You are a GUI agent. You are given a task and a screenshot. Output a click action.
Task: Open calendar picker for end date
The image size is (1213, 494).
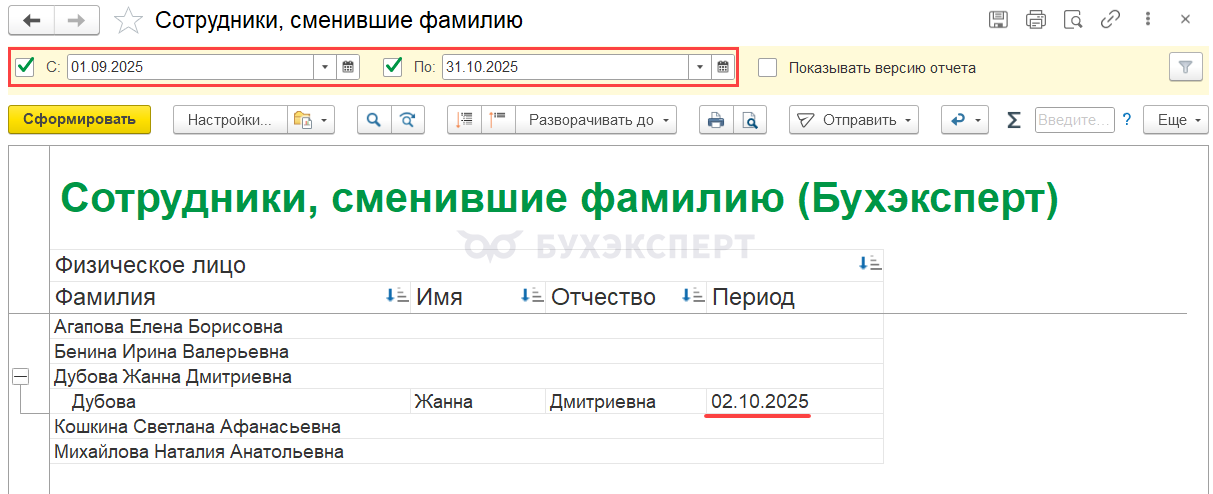click(x=723, y=67)
